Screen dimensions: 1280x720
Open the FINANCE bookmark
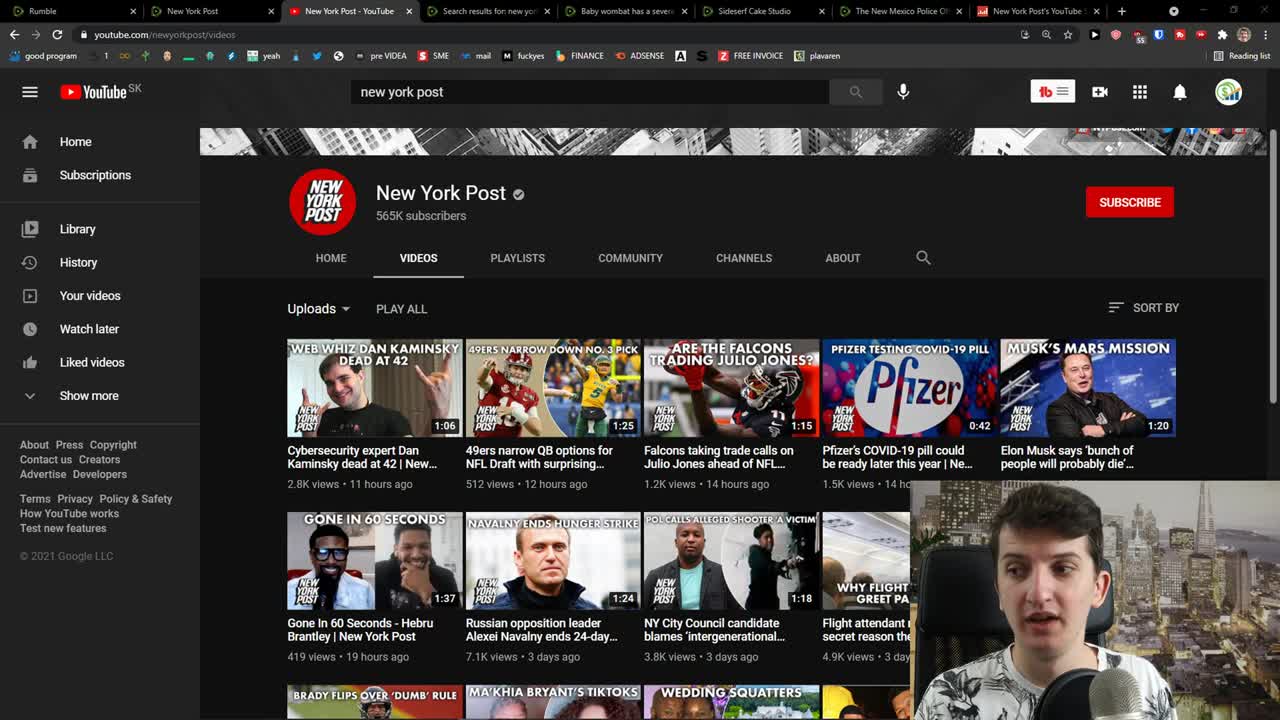click(x=580, y=56)
